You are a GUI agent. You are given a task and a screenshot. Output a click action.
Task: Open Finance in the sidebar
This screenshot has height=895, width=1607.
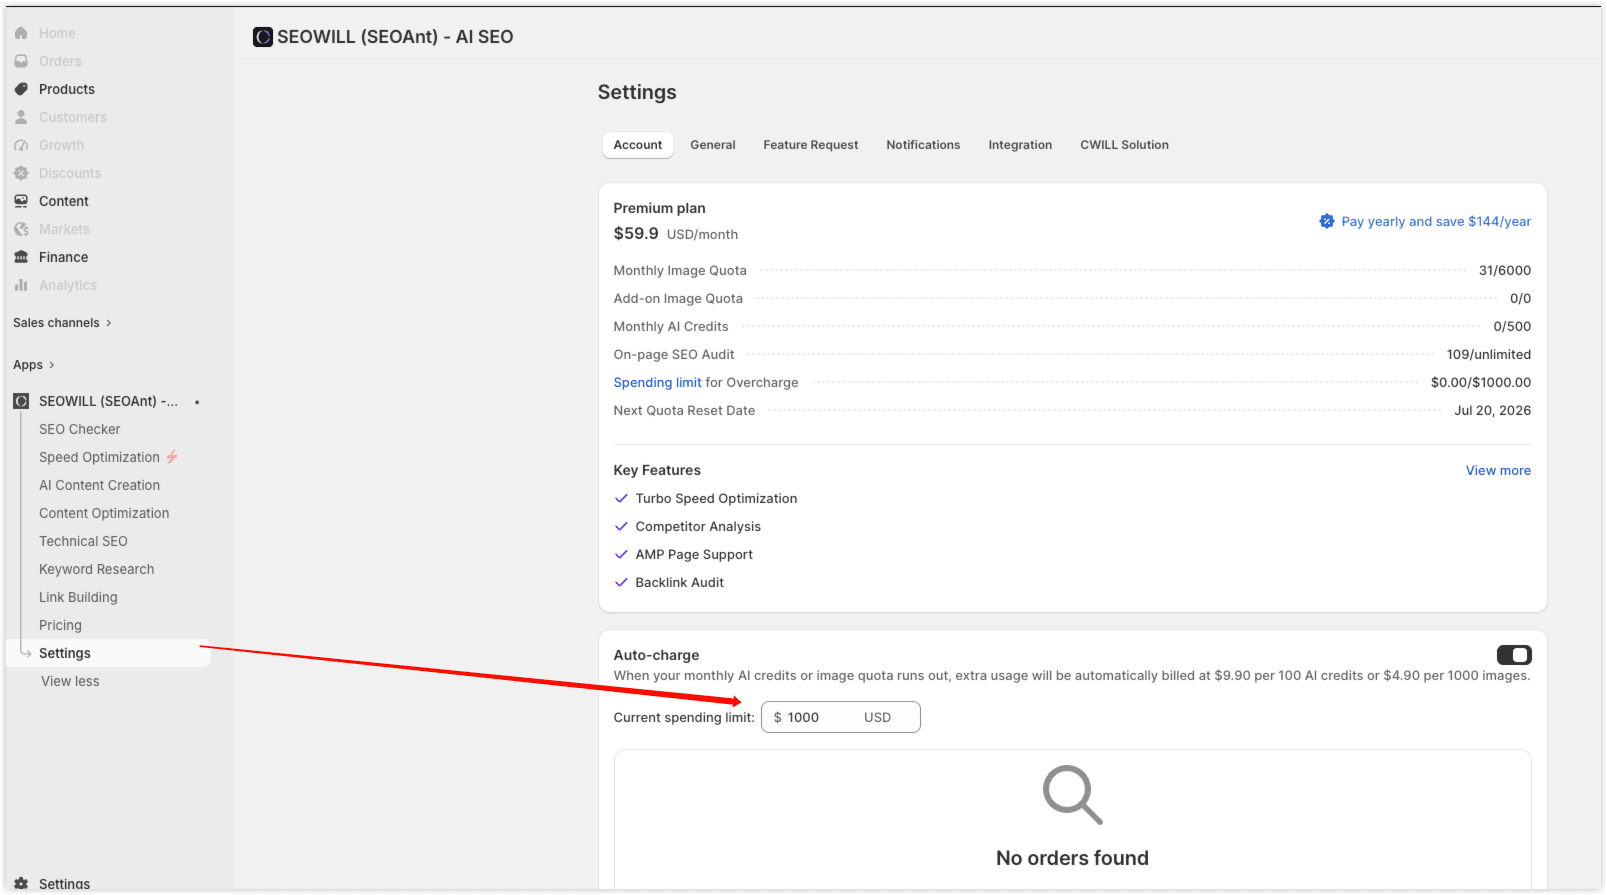(63, 257)
